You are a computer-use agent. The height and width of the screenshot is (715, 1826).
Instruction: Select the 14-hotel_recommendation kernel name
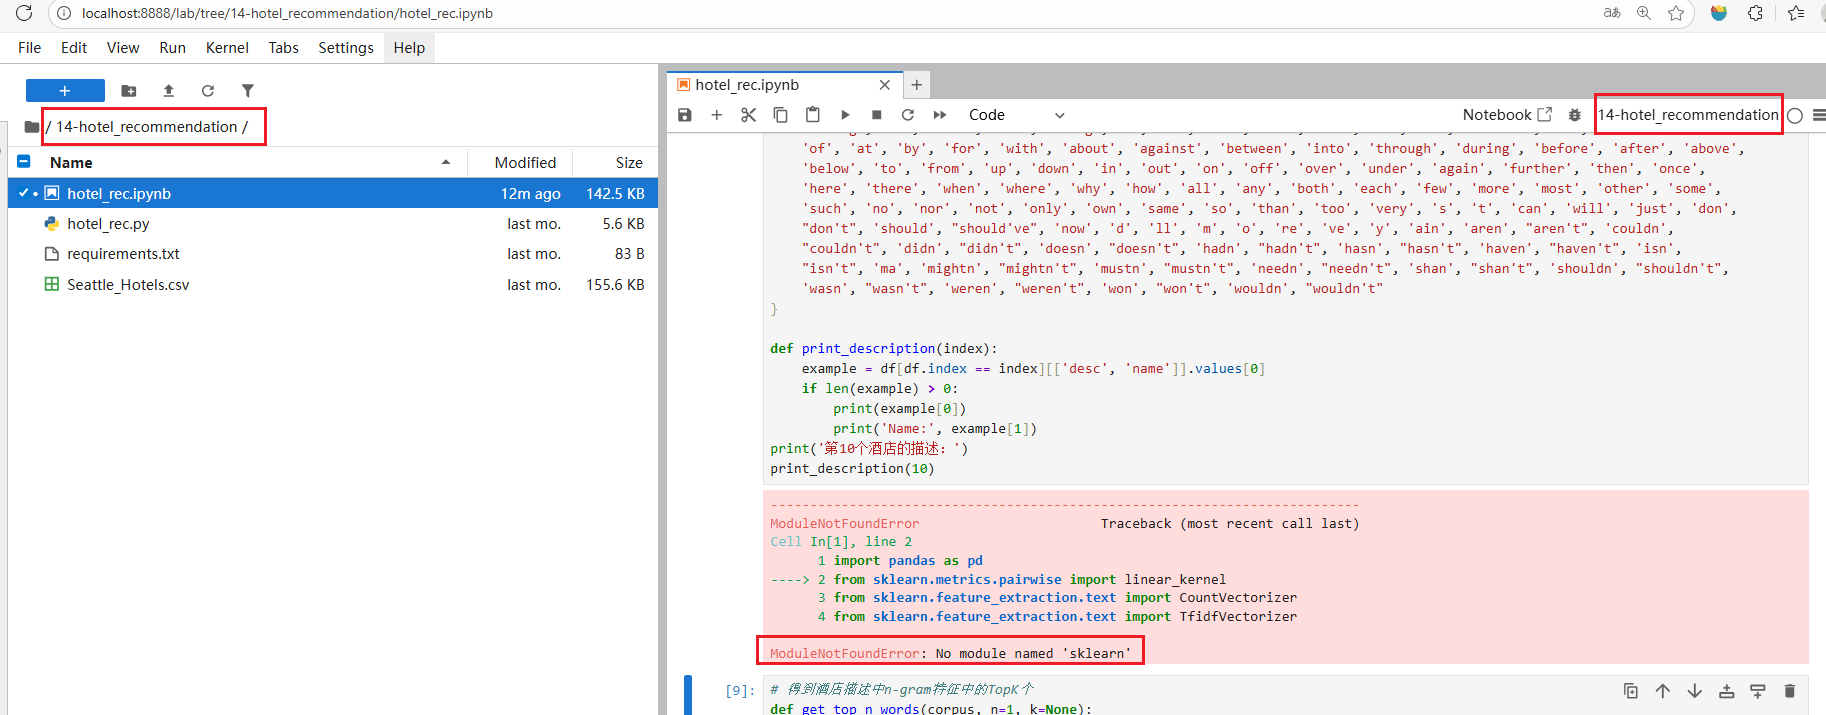pos(1688,115)
